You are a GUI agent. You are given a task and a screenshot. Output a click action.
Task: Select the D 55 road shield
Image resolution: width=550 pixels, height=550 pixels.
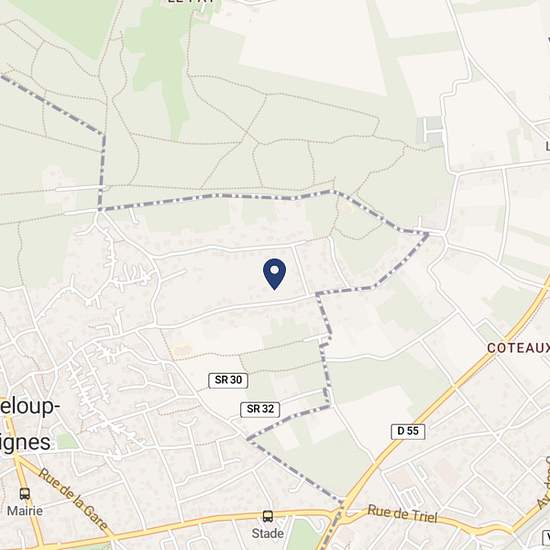coord(408,431)
